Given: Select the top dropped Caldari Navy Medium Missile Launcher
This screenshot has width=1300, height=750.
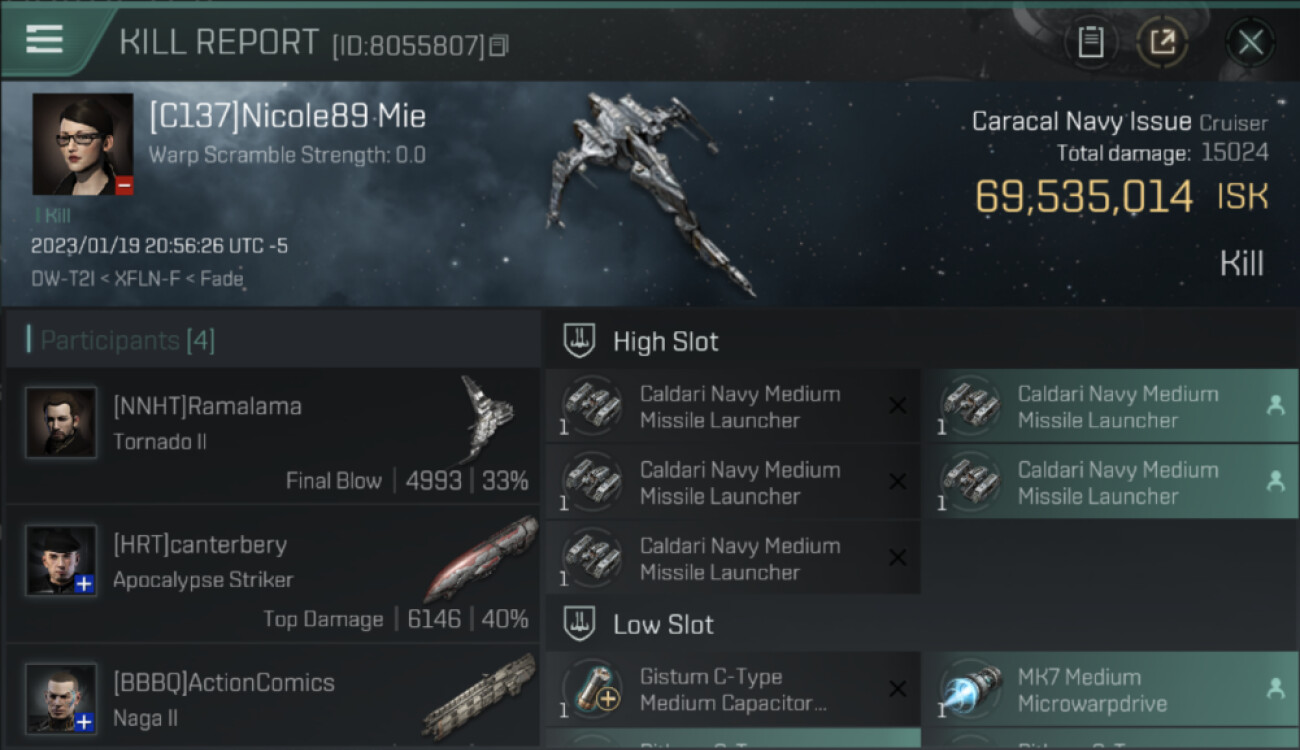Looking at the screenshot, I should (1111, 406).
